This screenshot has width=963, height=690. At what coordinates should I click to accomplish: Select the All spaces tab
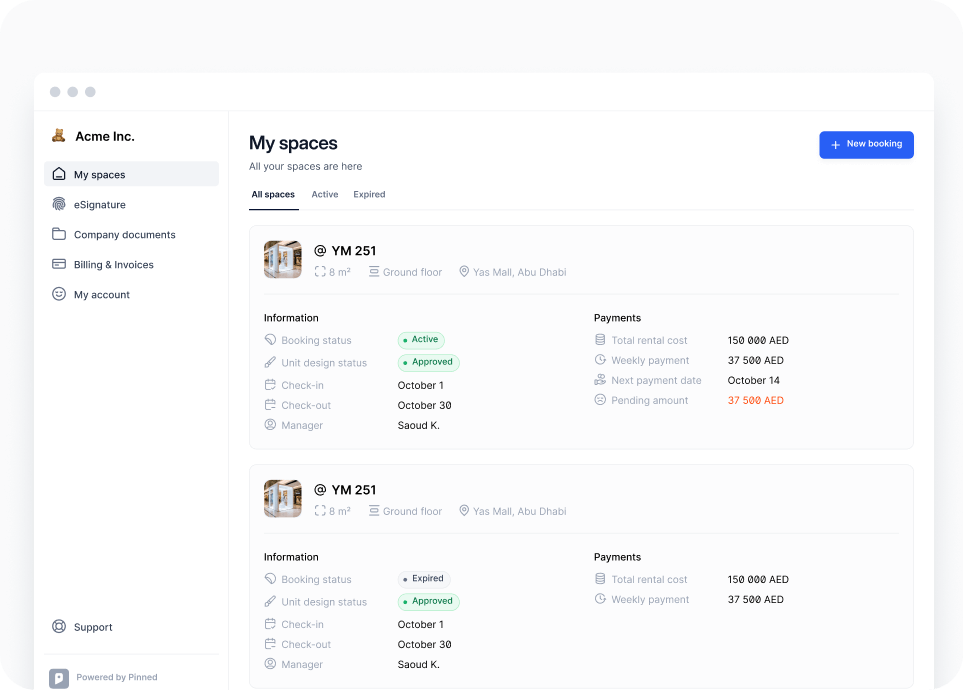click(273, 194)
